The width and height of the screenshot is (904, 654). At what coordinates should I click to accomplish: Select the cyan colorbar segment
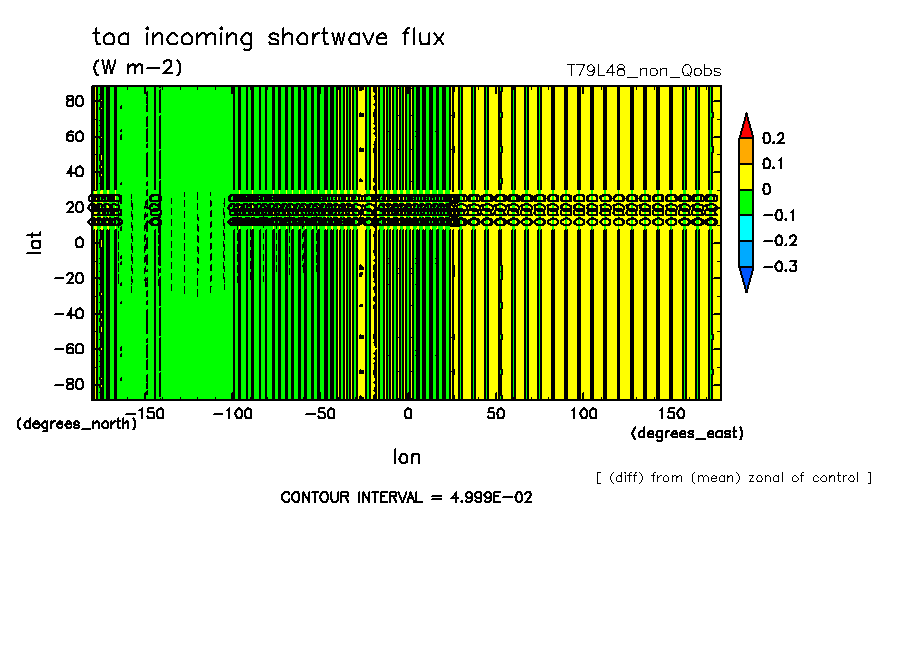coord(745,228)
